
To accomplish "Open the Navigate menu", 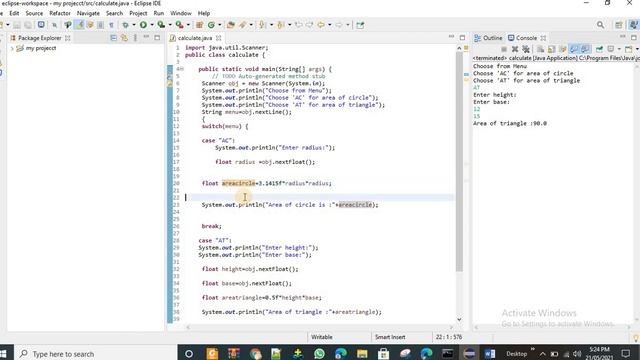I will 88,13.
